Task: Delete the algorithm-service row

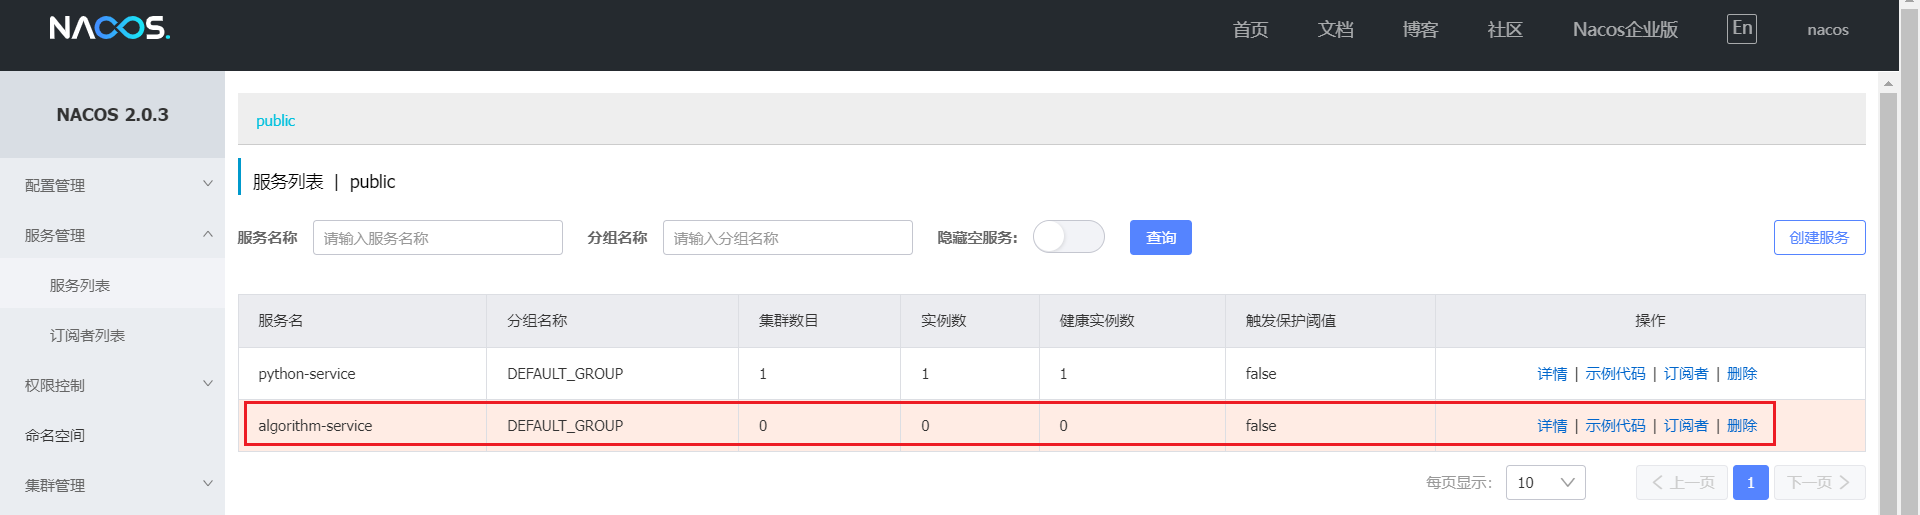Action: coord(1741,426)
